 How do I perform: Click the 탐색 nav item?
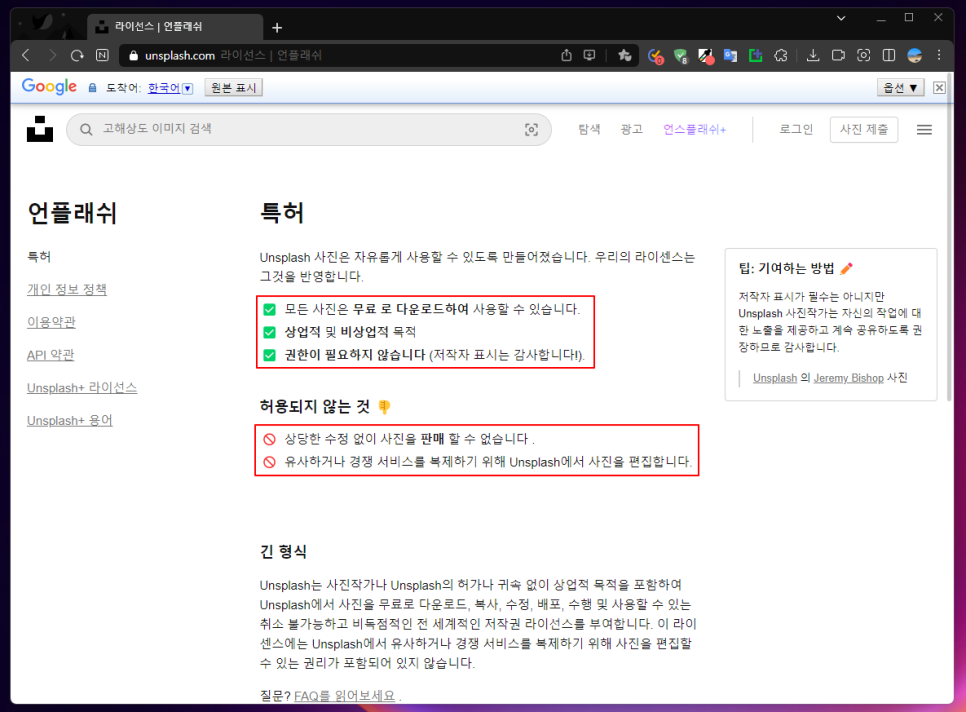coord(589,129)
